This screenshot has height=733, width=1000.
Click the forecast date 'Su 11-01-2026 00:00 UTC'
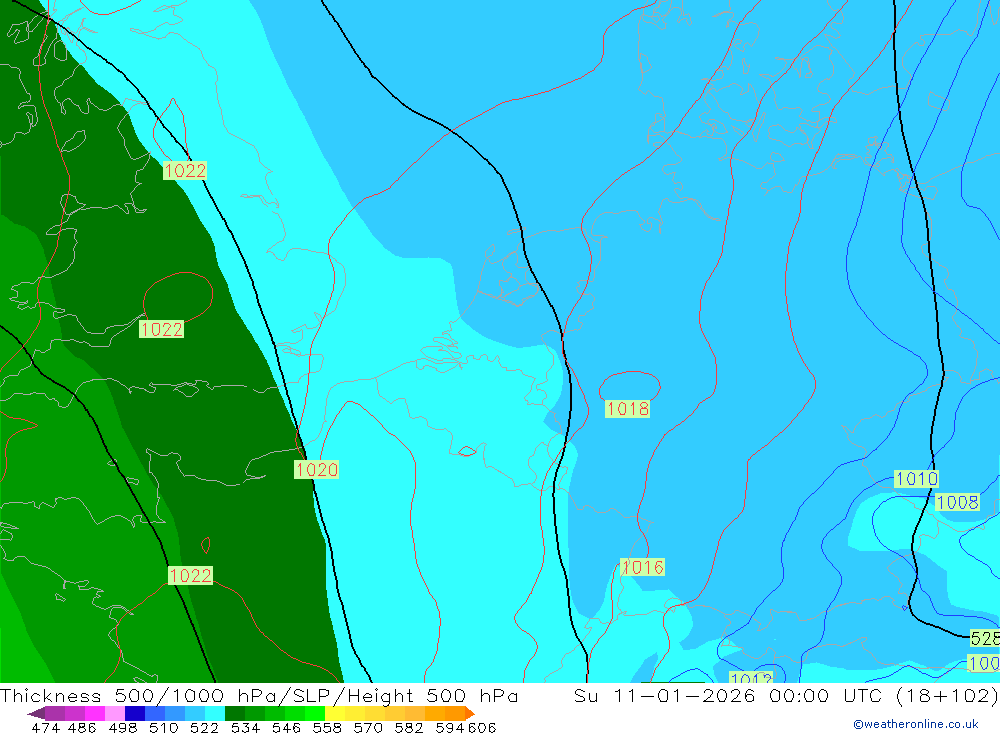[727, 695]
